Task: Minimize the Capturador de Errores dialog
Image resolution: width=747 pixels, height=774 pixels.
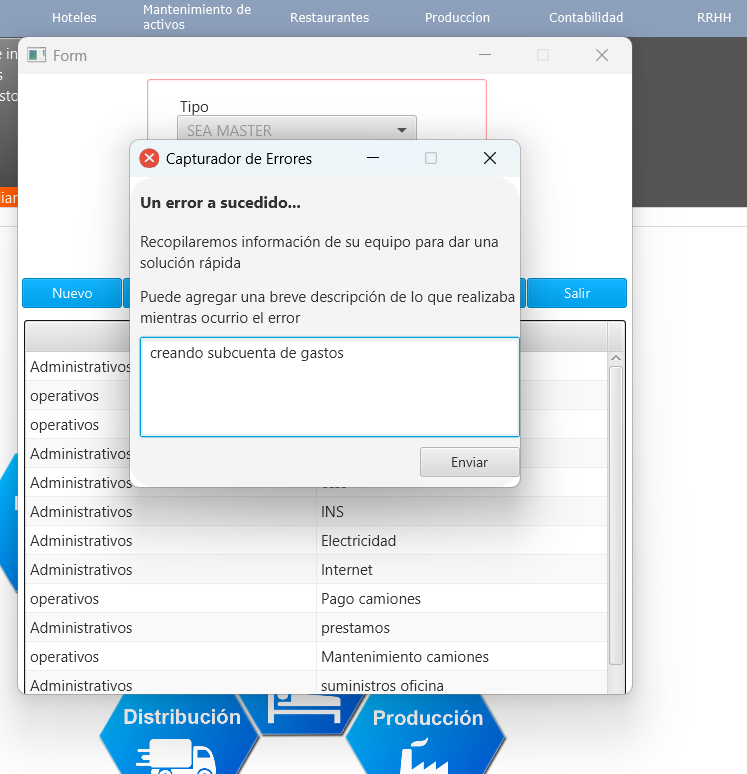Action: pos(373,158)
